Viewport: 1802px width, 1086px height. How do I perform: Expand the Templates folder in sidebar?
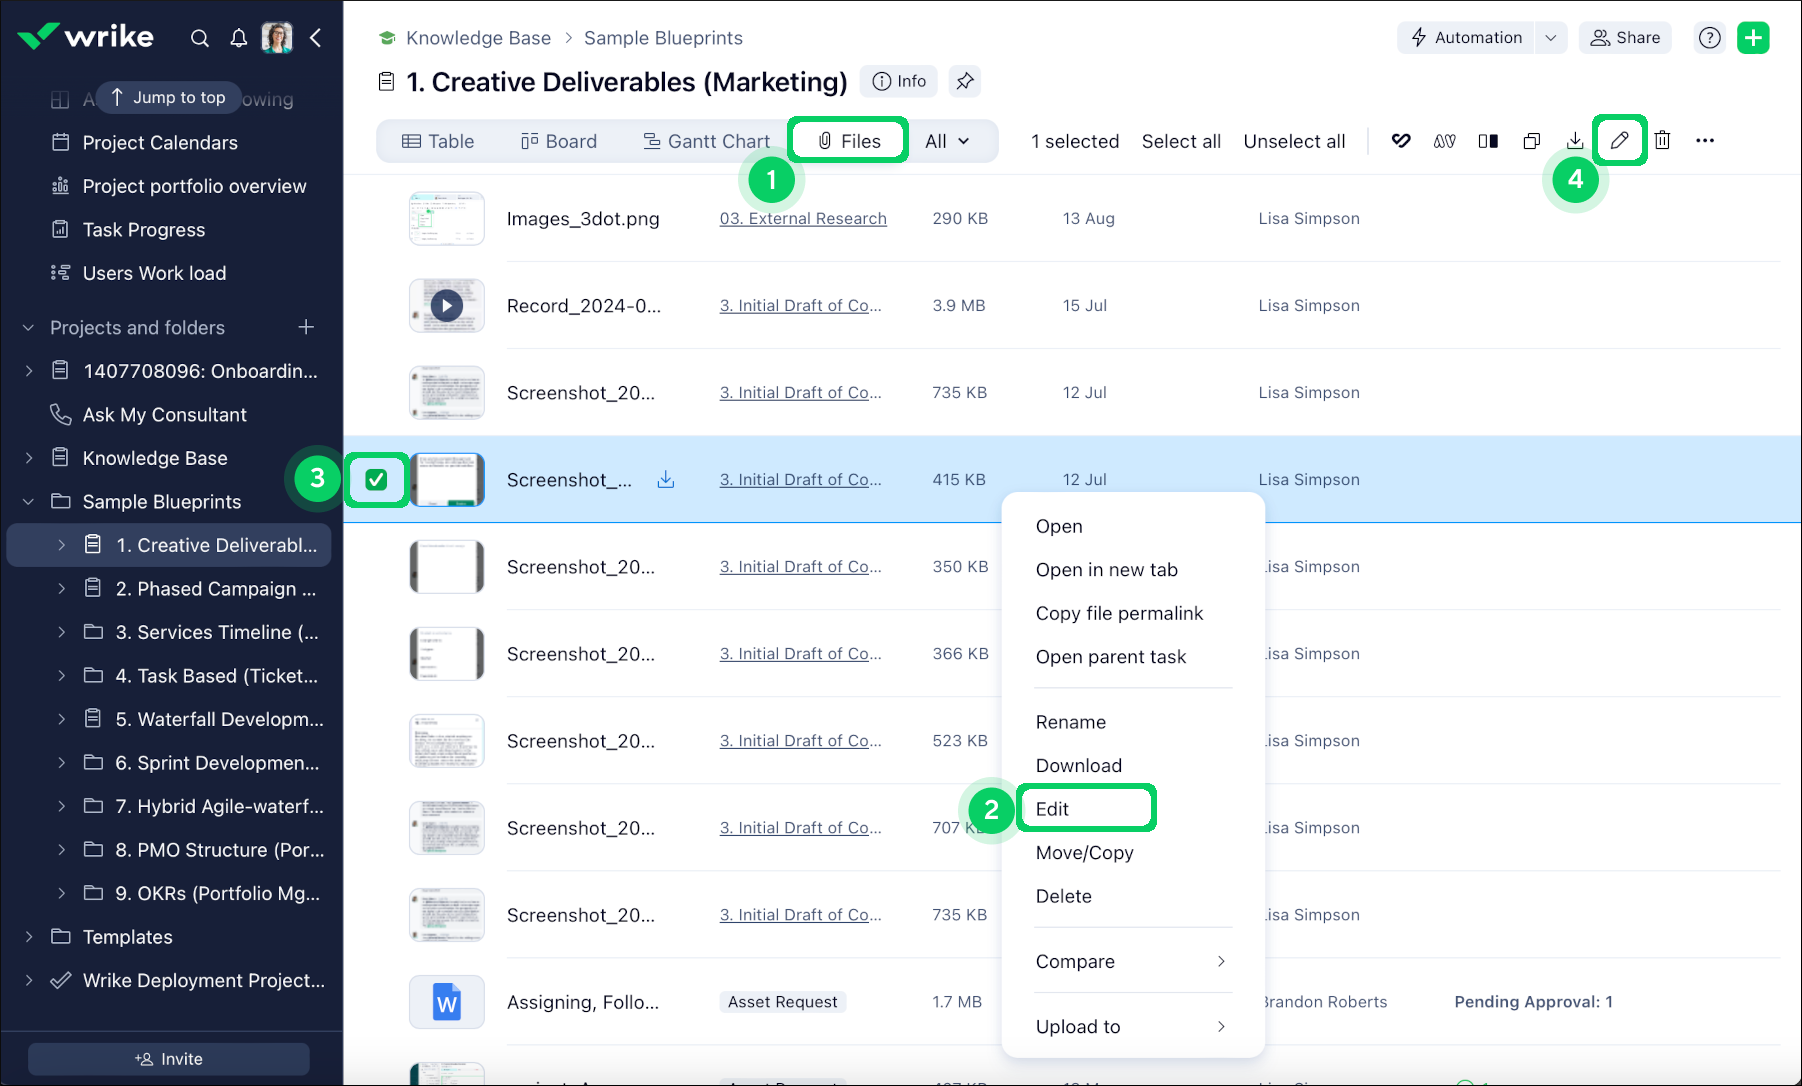[29, 937]
